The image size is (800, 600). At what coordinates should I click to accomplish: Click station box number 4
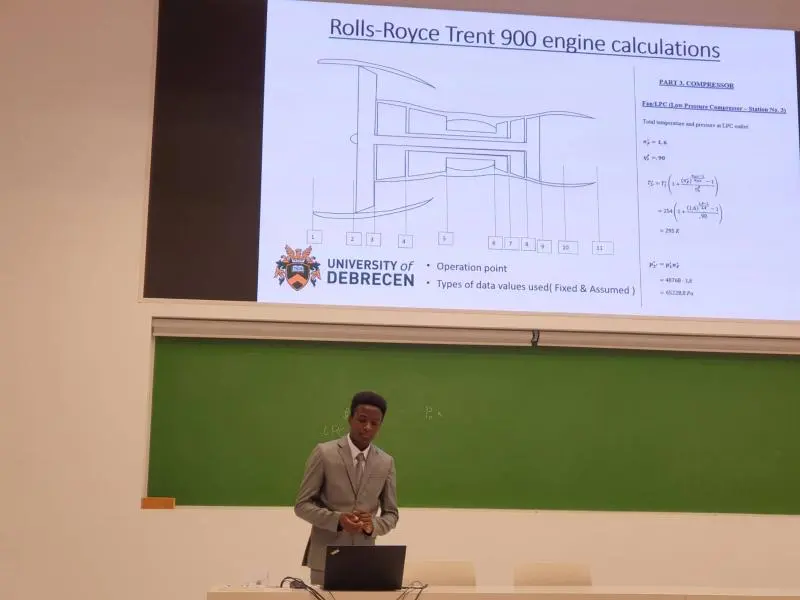405,241
